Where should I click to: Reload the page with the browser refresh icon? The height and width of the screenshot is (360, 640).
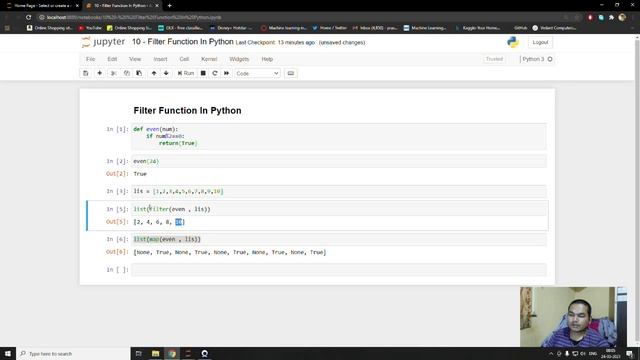pyautogui.click(x=28, y=17)
